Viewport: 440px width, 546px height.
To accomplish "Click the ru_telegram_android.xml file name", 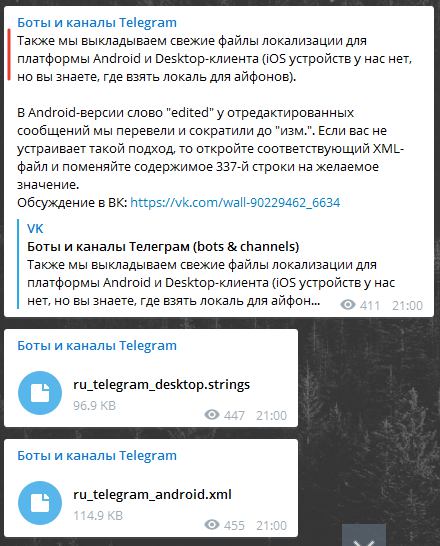I will click(x=152, y=494).
